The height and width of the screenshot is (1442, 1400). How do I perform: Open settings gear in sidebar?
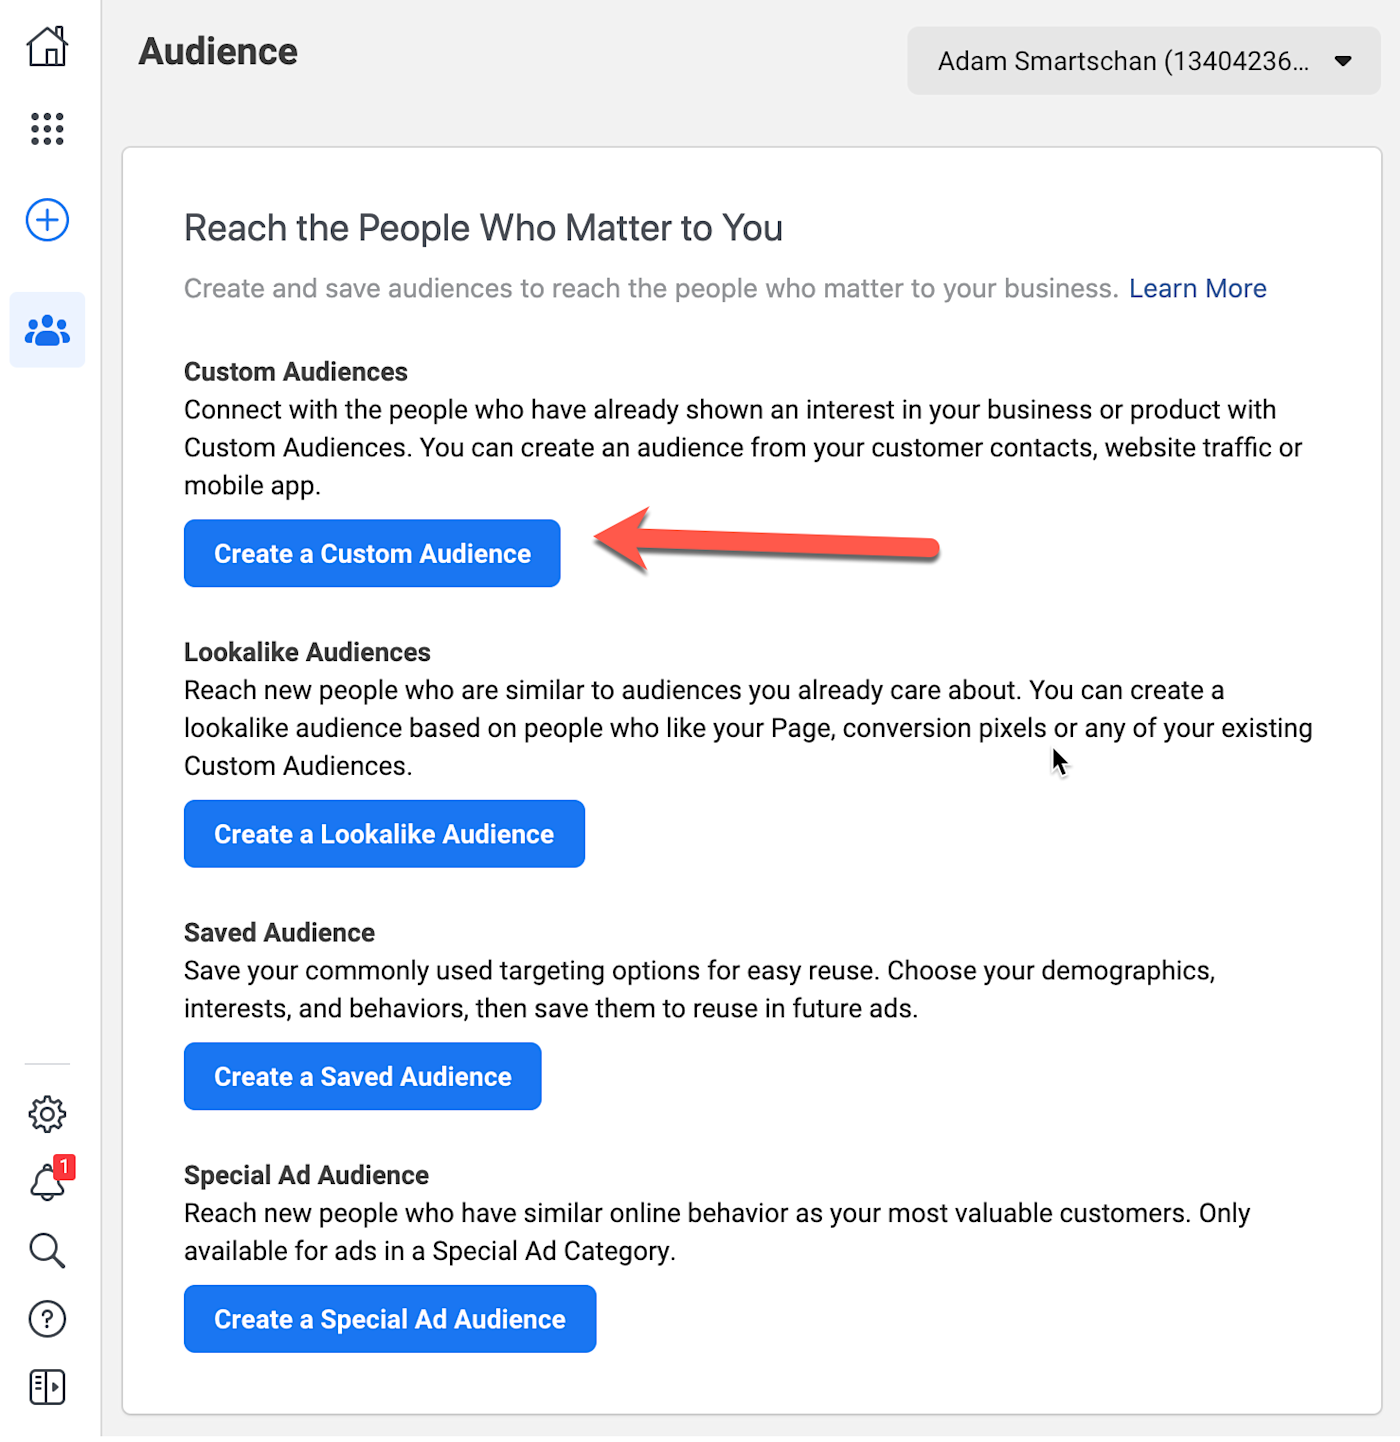(x=47, y=1114)
